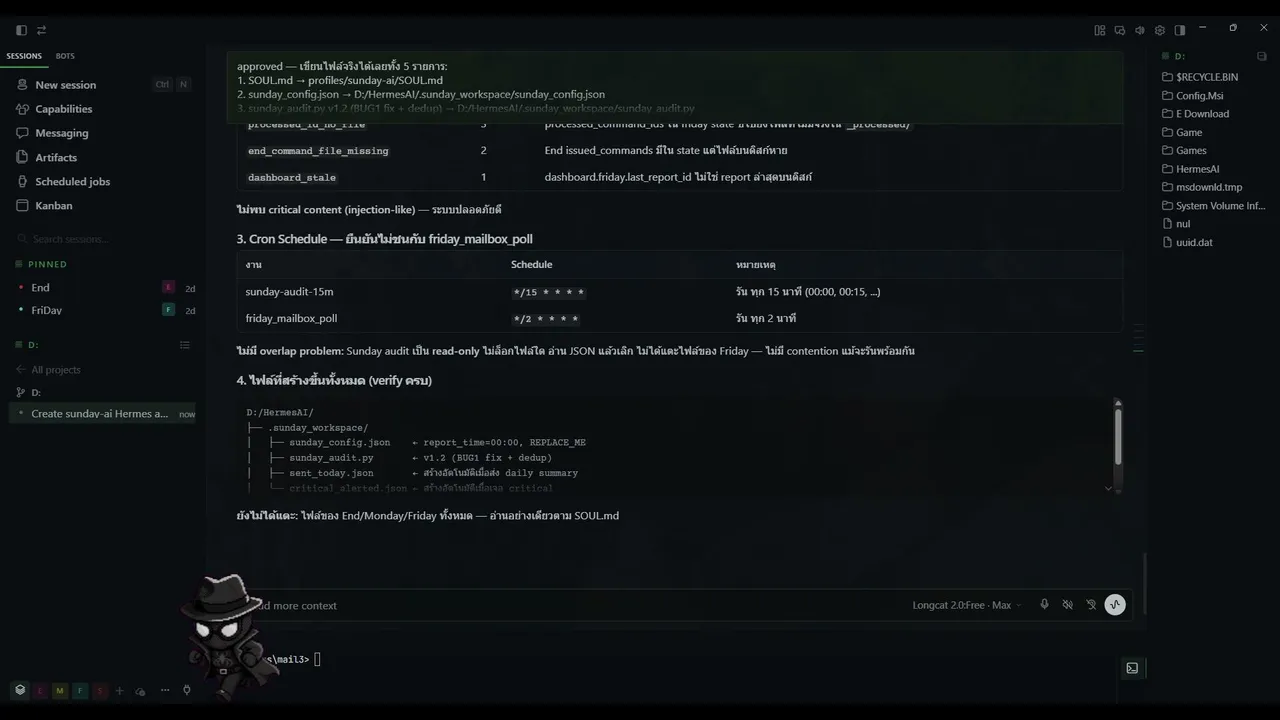Switch to the BOTS tab
Screen dimensions: 1280x720
click(65, 56)
